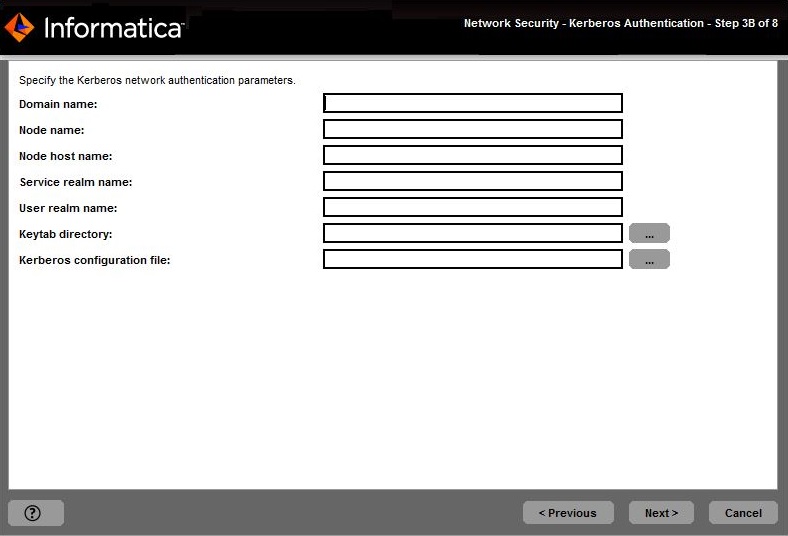
Task: Click the 'Node host name:' label
Action: pos(66,156)
